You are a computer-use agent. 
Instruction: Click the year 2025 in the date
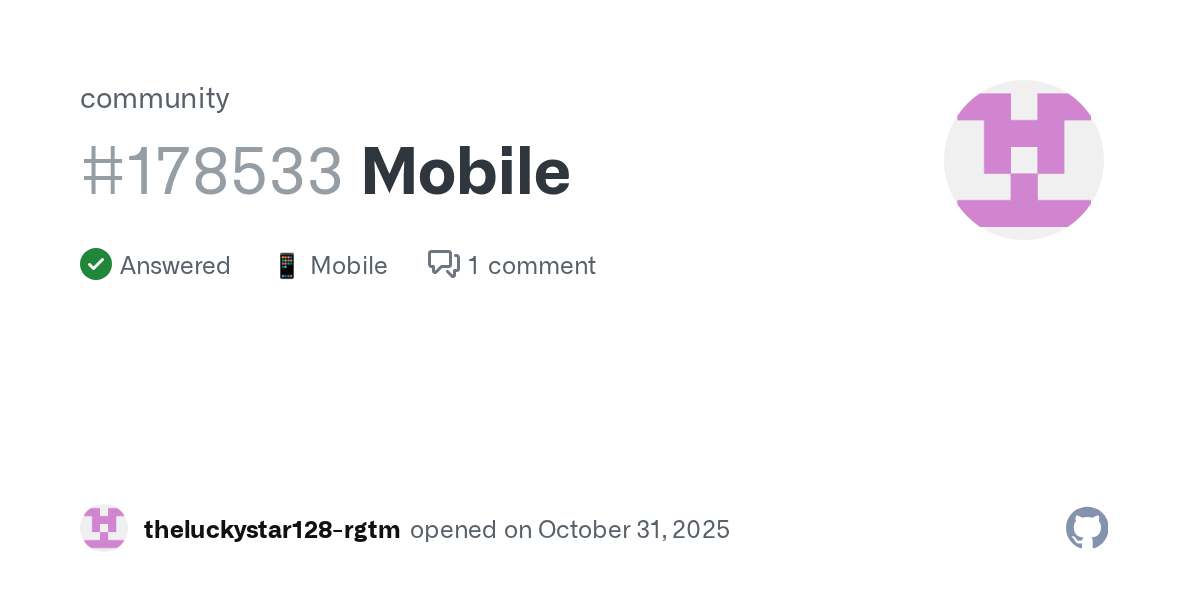pyautogui.click(x=703, y=530)
